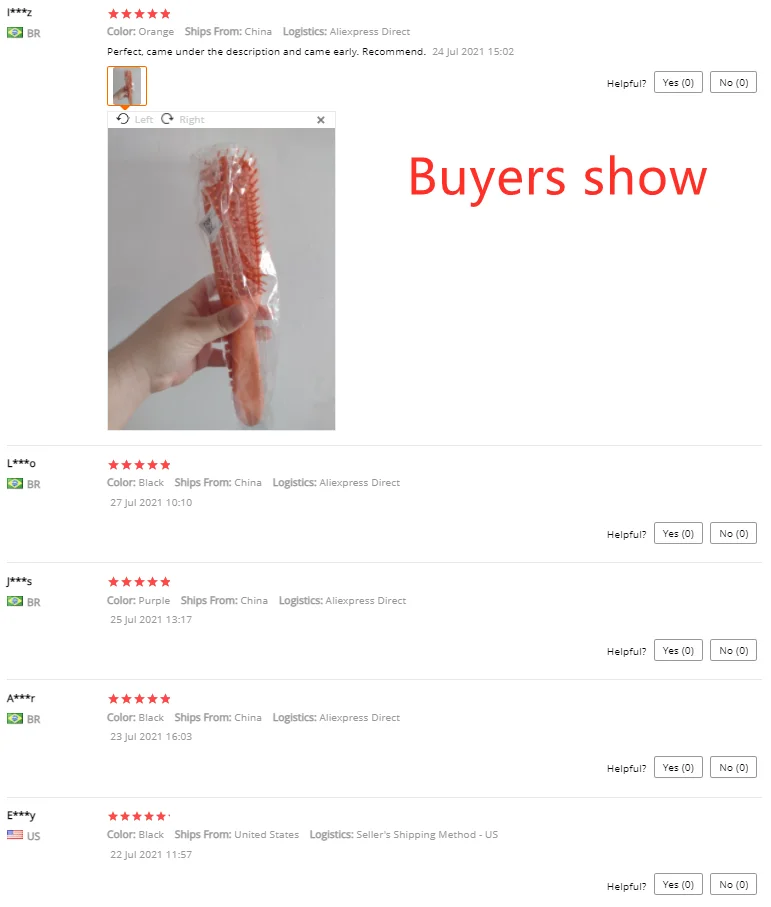Viewport: 771px width, 907px height.
Task: Close the enlarged review photo
Action: pyautogui.click(x=321, y=120)
